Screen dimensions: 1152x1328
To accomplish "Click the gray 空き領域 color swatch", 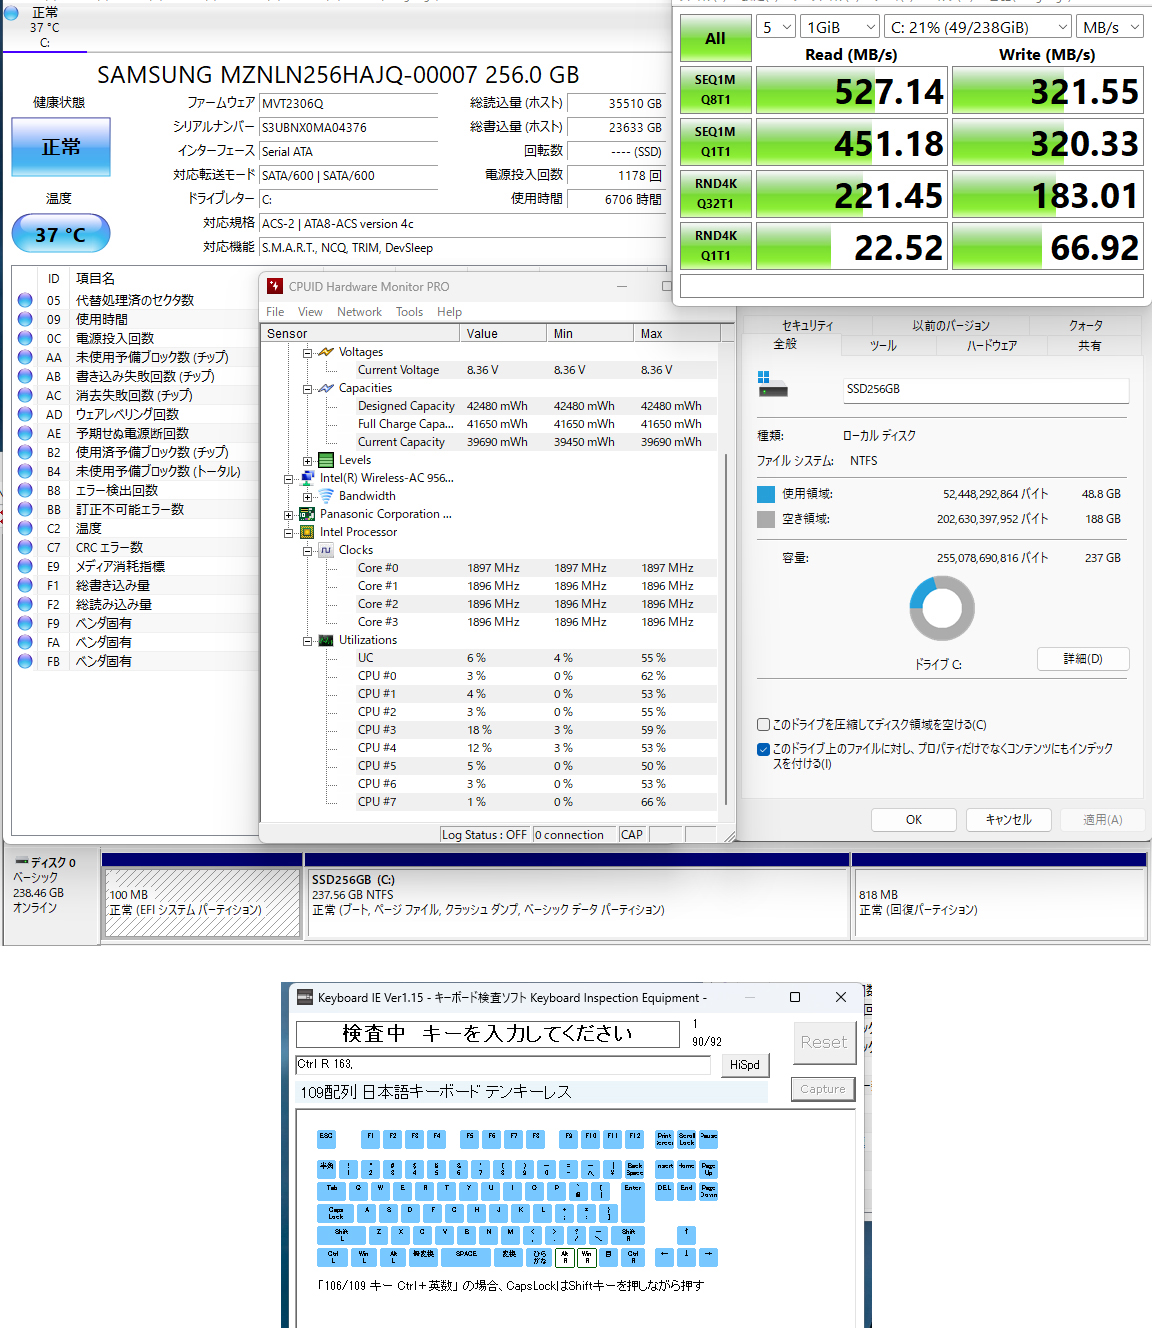I will tap(766, 519).
